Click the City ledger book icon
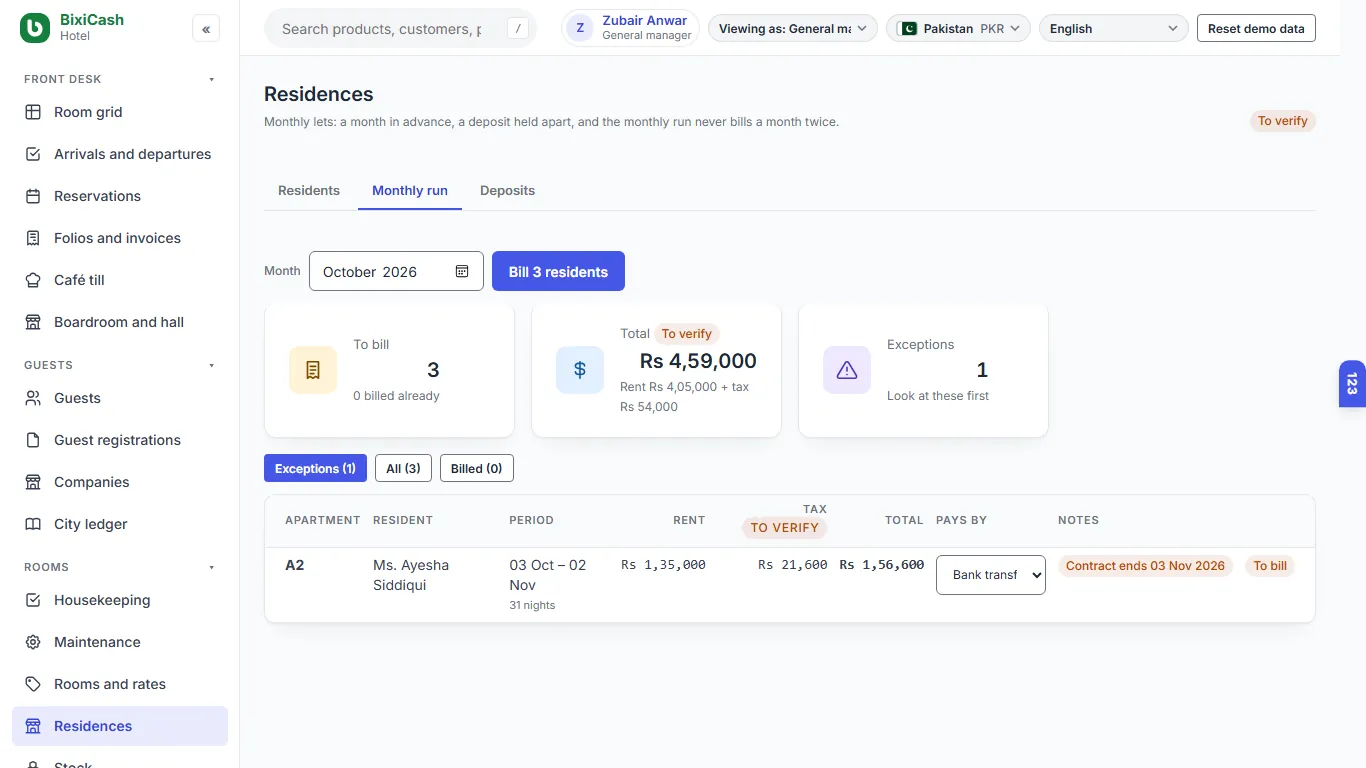The height and width of the screenshot is (768, 1366). coord(33,524)
